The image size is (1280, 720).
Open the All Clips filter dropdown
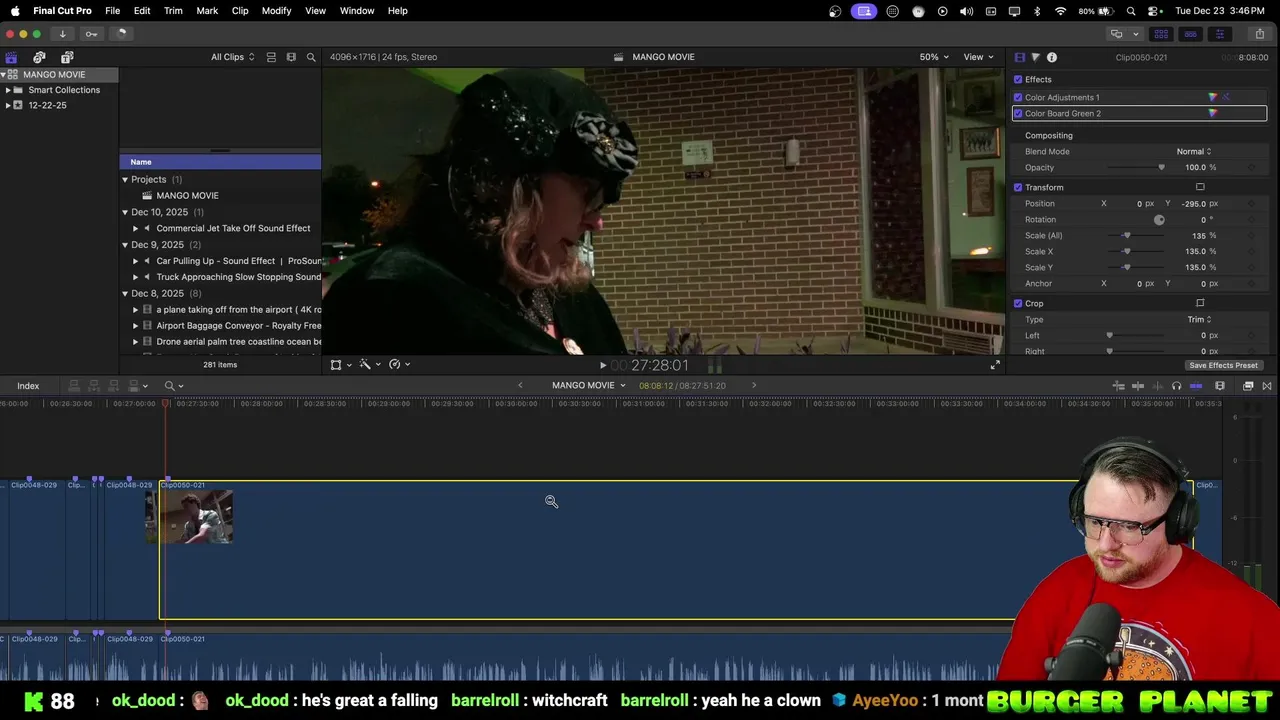(x=232, y=57)
